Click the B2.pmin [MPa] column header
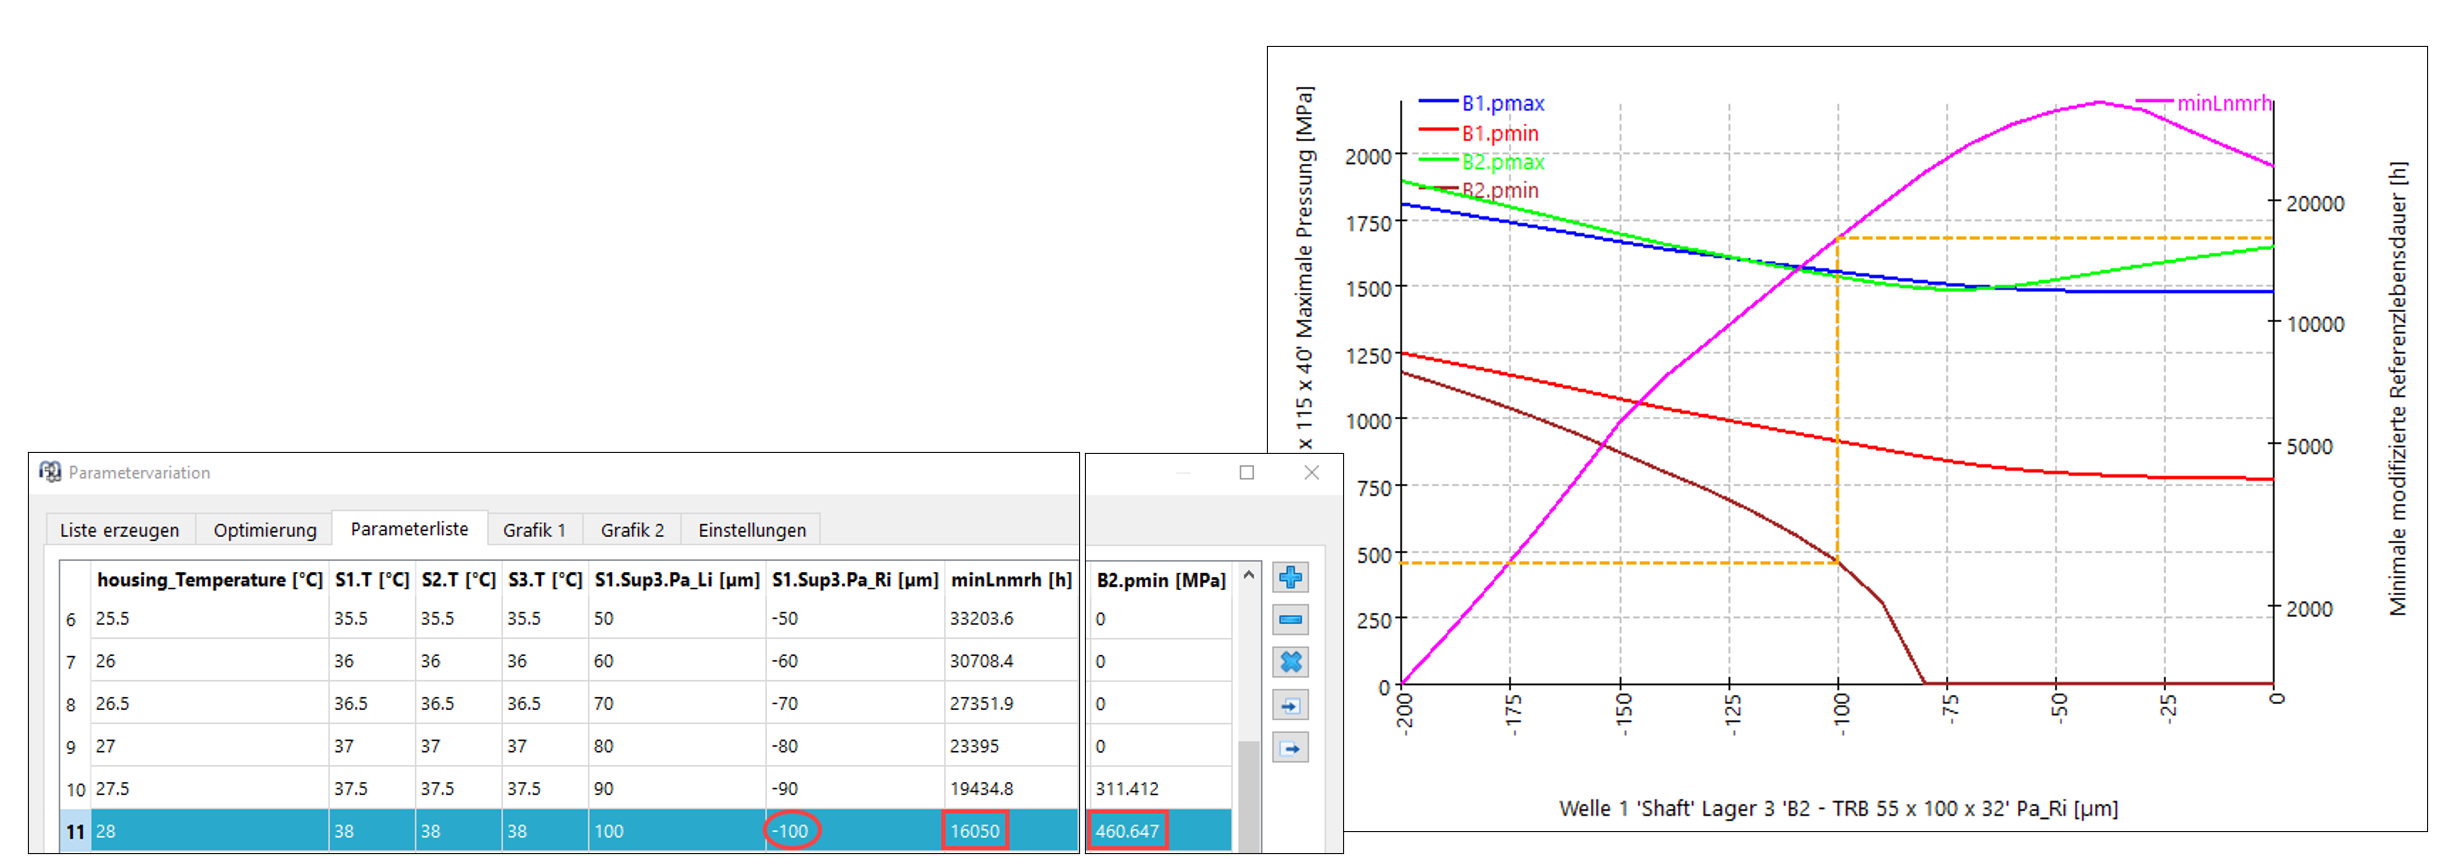The image size is (2454, 858). click(1160, 580)
